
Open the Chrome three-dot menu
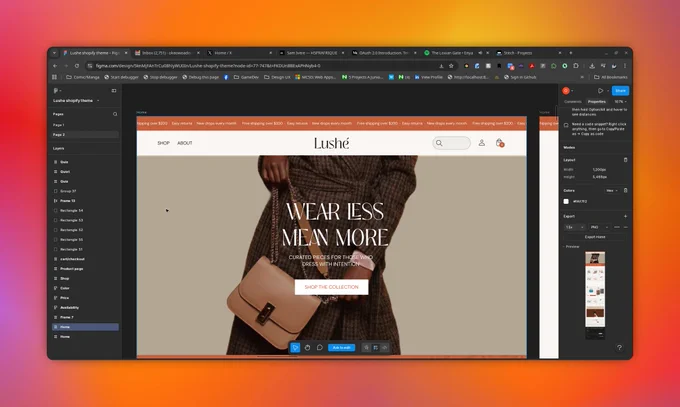[x=625, y=66]
